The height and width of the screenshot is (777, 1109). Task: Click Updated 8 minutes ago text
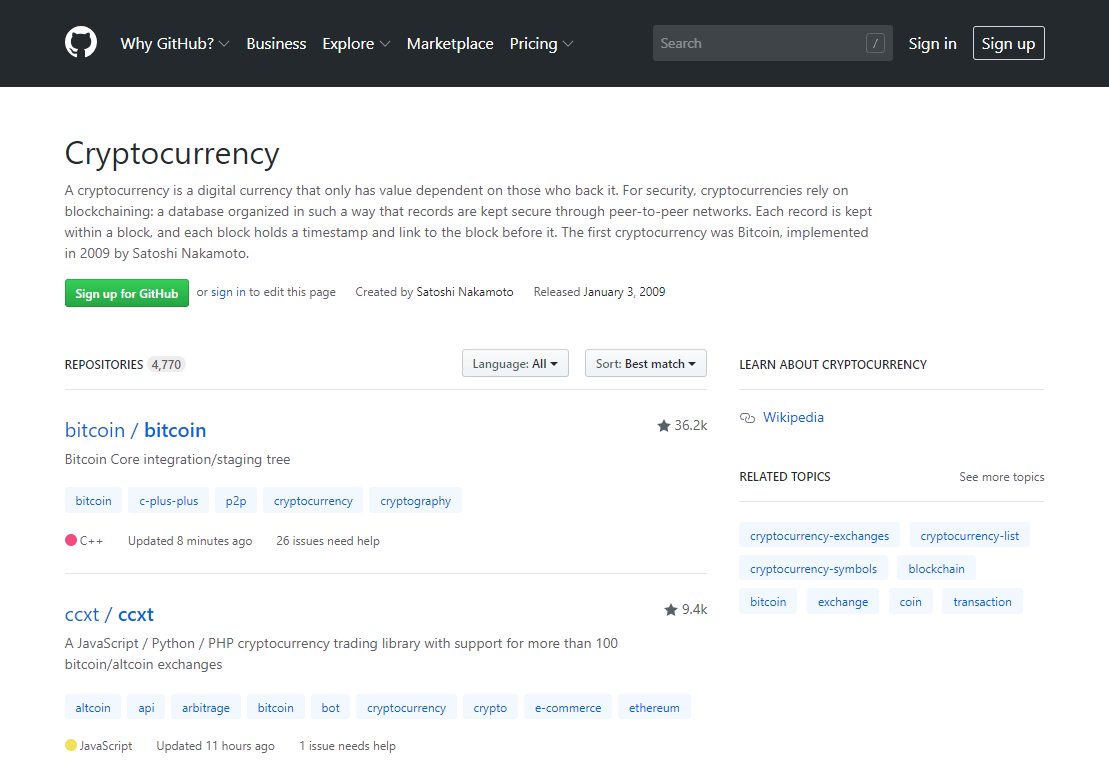(x=190, y=541)
